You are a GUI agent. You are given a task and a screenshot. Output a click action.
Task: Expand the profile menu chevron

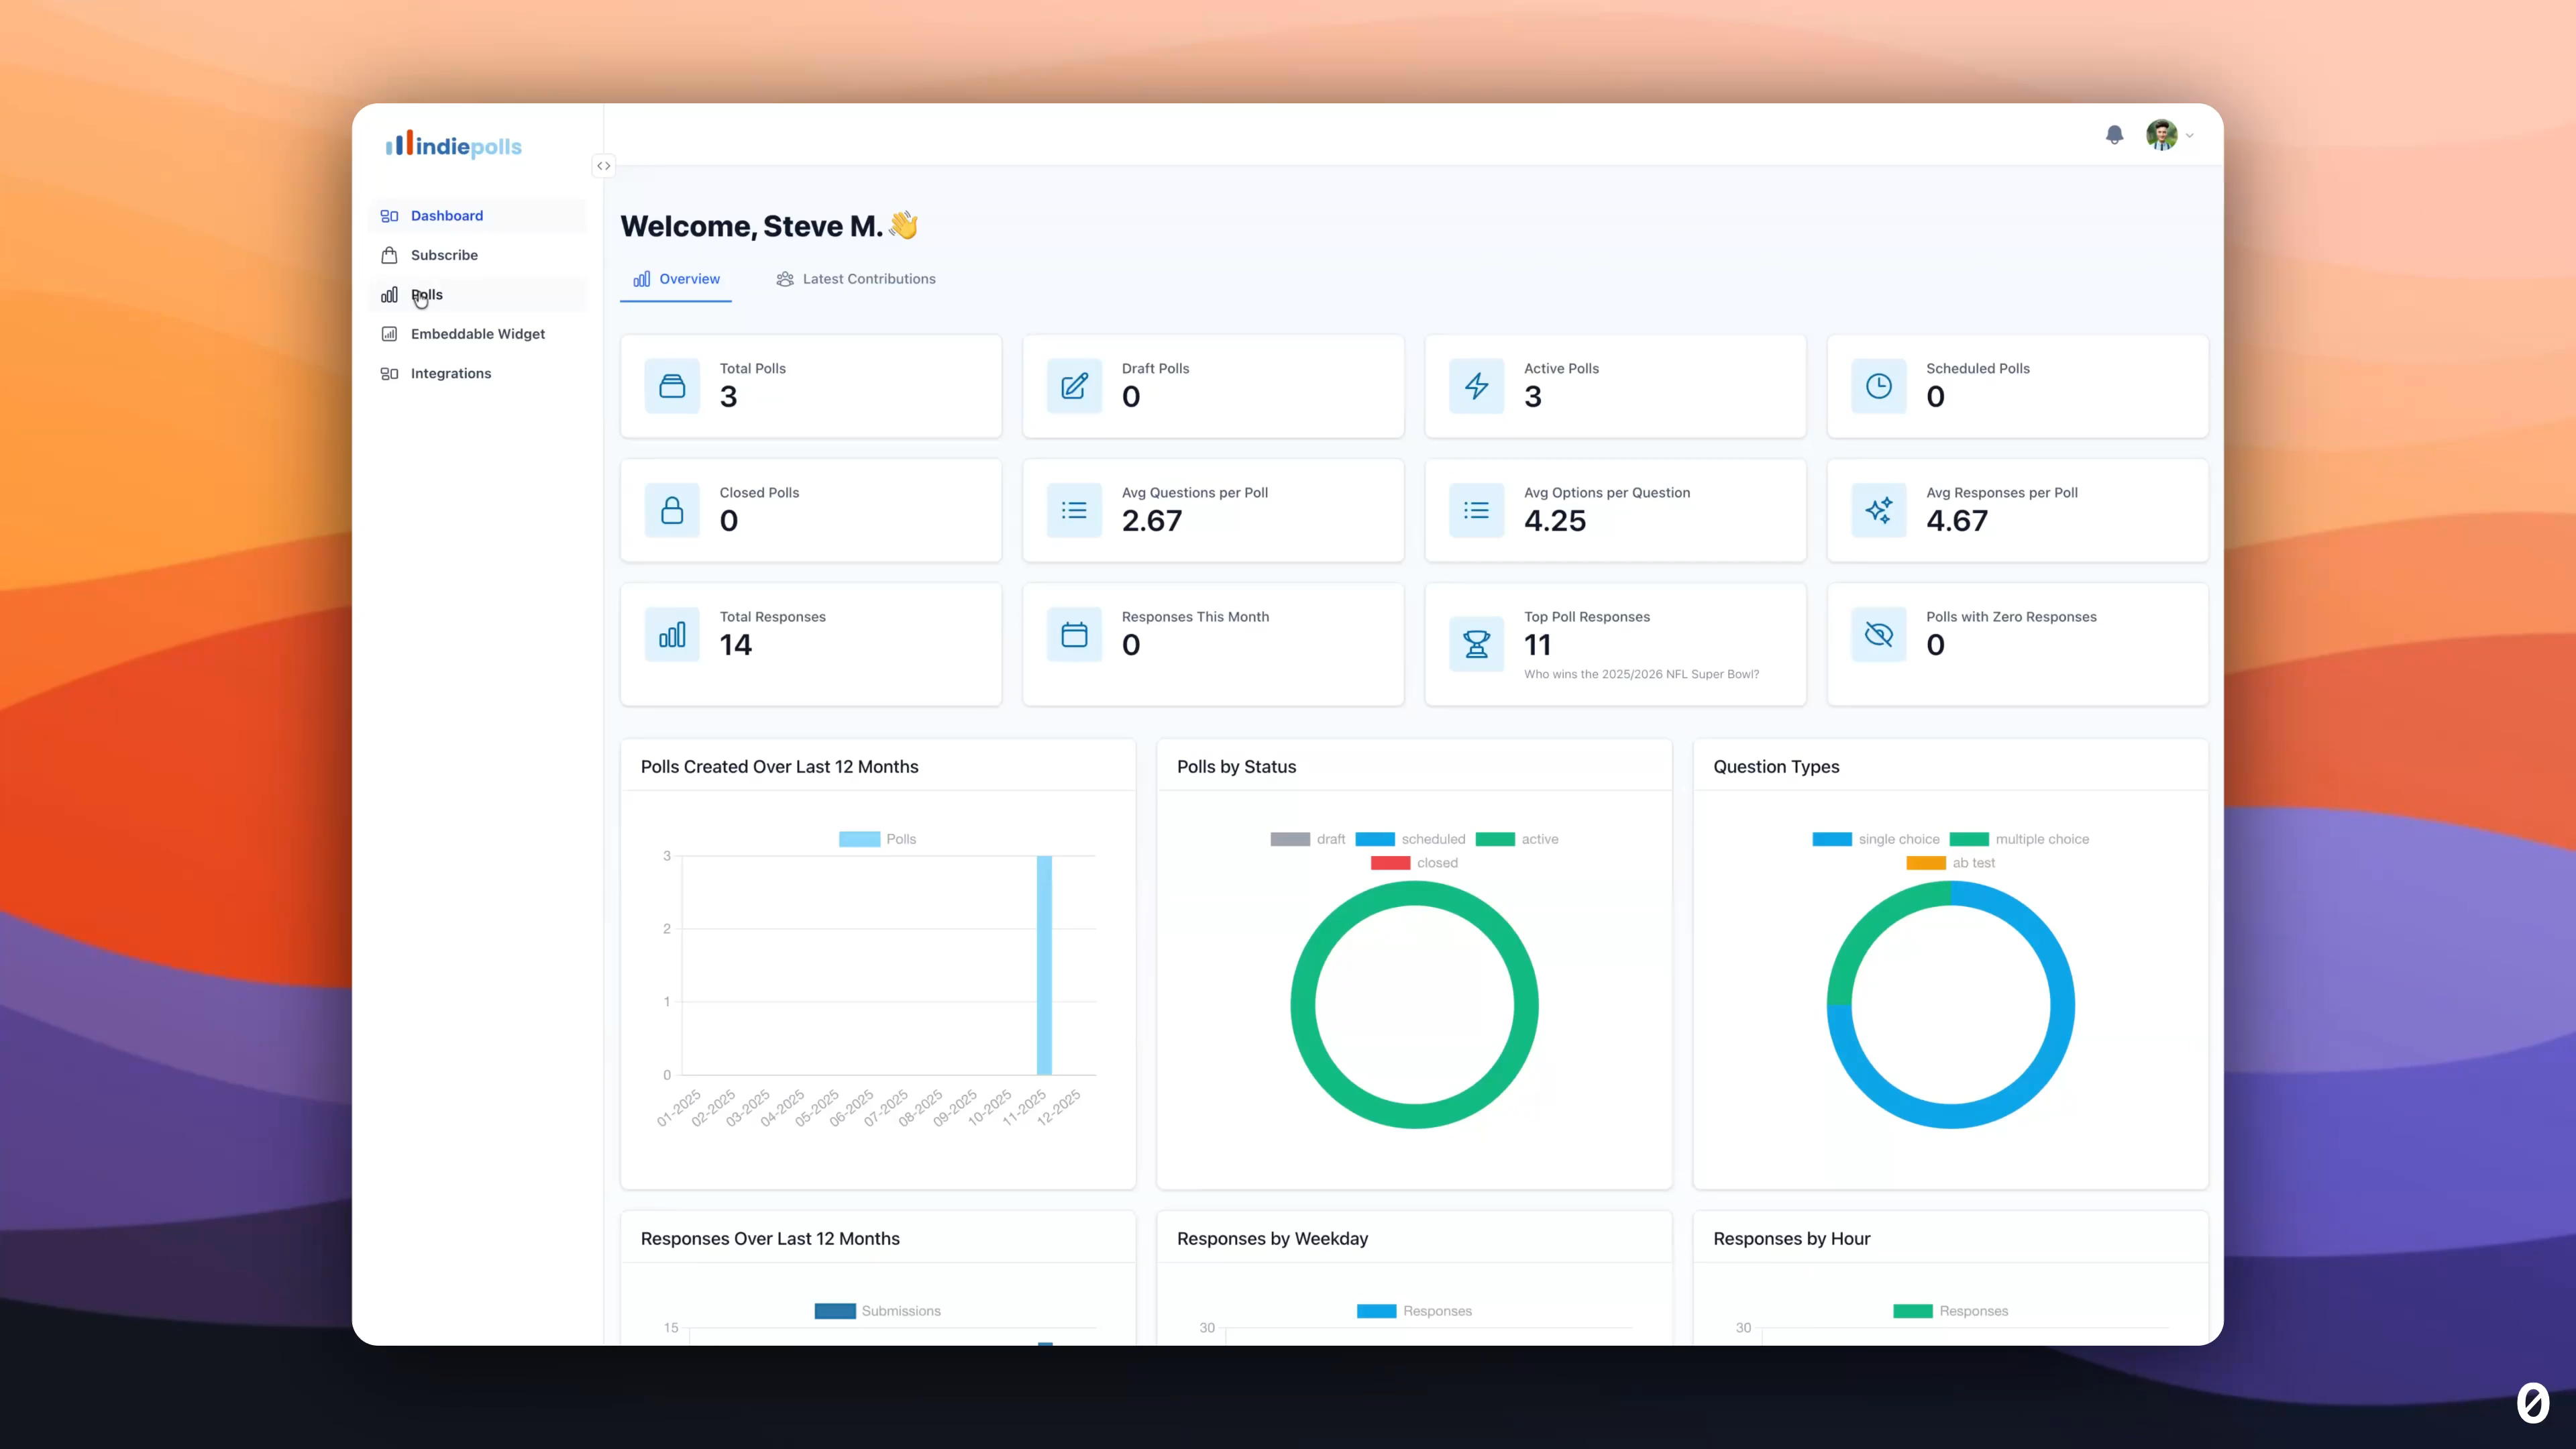click(x=2190, y=135)
